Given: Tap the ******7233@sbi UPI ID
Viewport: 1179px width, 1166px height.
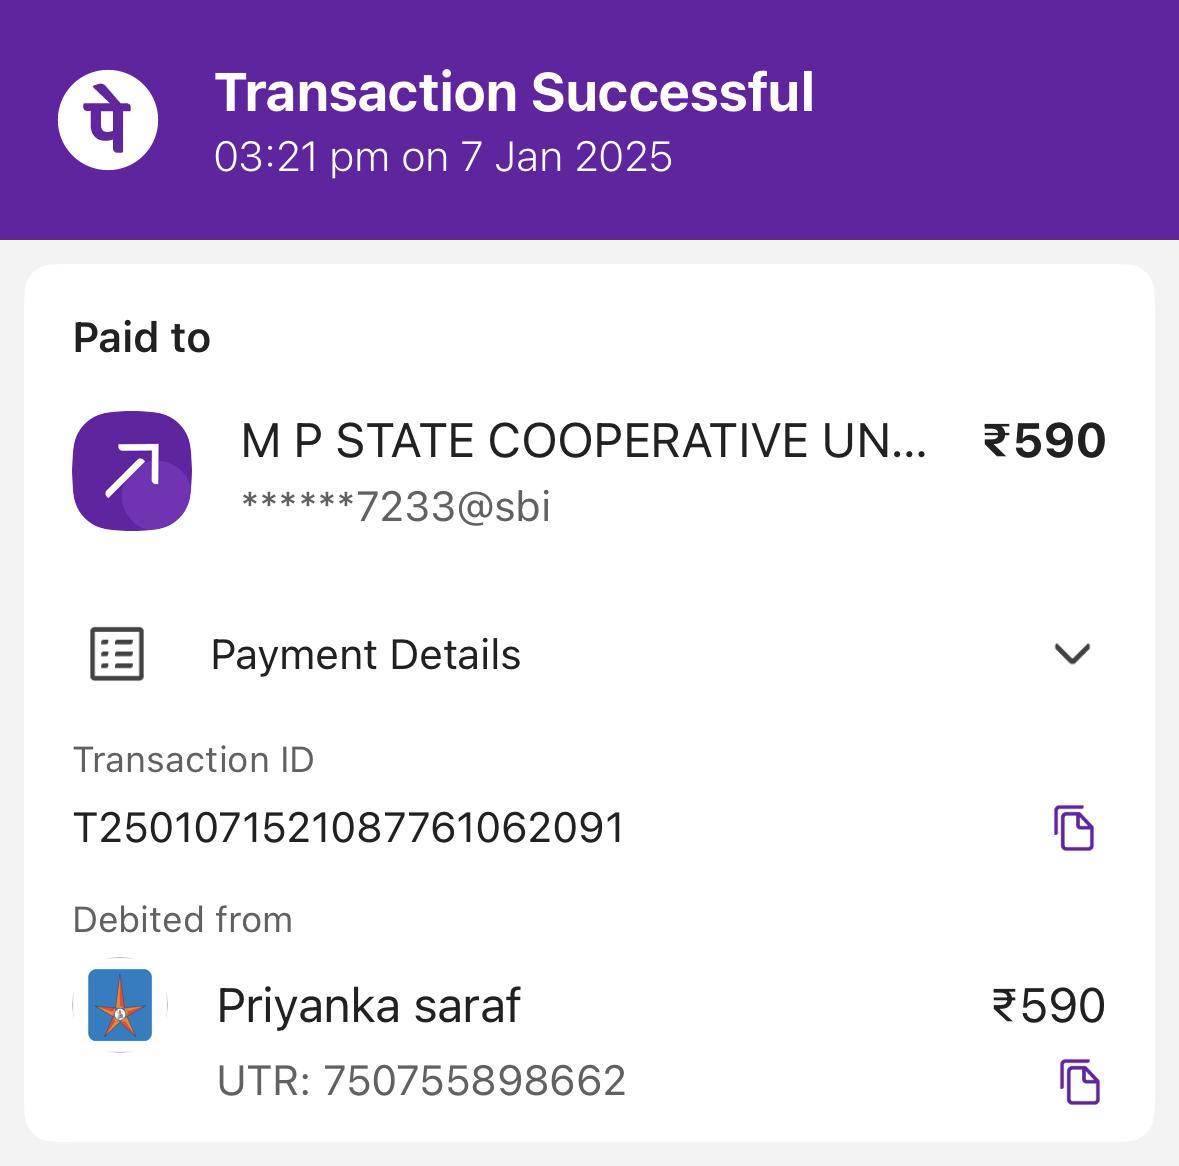Looking at the screenshot, I should (396, 506).
